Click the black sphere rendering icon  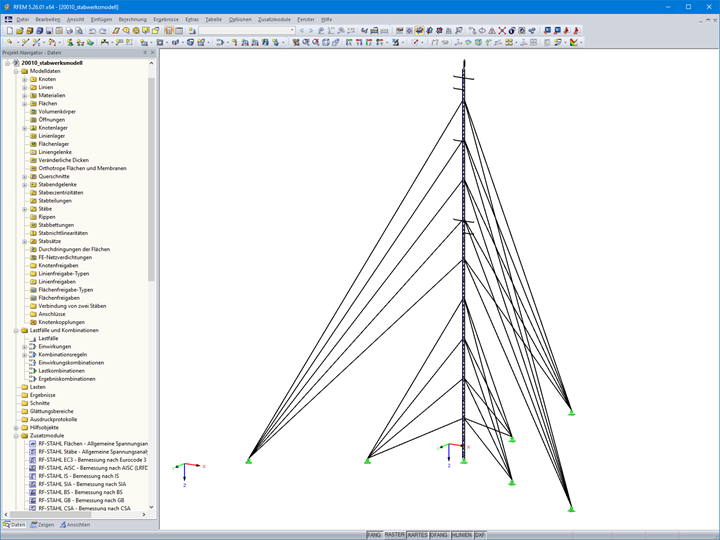pos(512,30)
